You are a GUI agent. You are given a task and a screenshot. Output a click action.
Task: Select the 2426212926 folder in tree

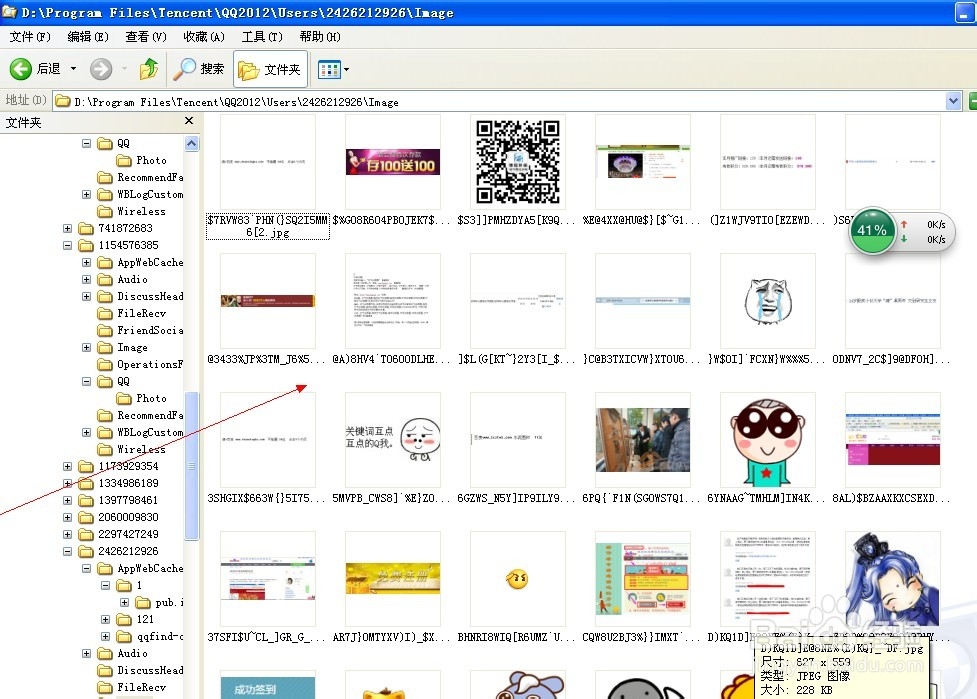pos(128,551)
